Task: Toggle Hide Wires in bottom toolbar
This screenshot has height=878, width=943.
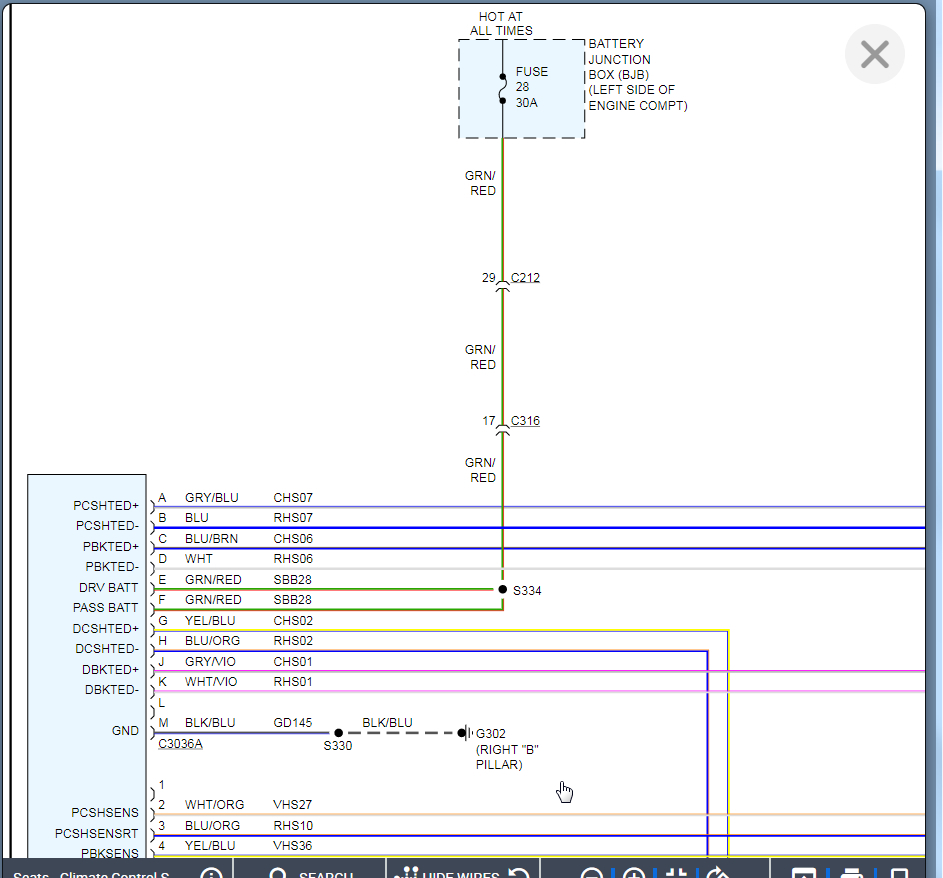Action: pos(445,874)
